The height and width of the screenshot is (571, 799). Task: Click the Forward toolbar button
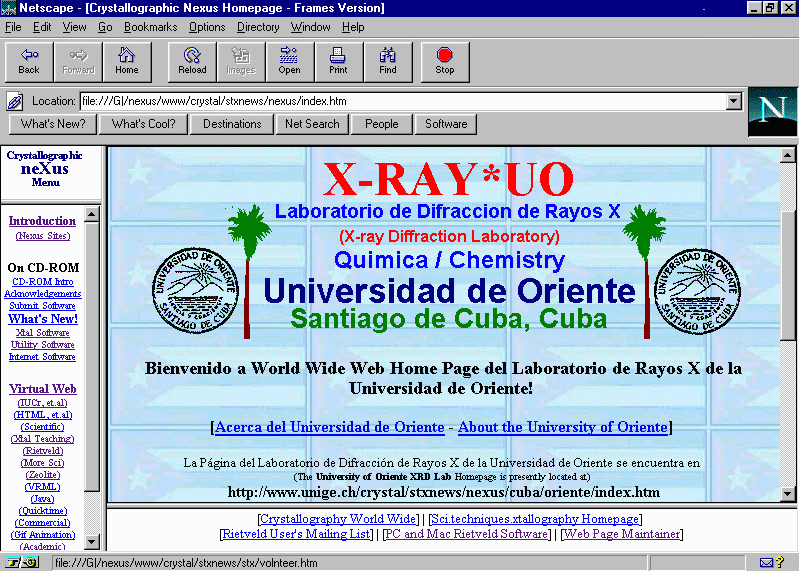[x=78, y=62]
